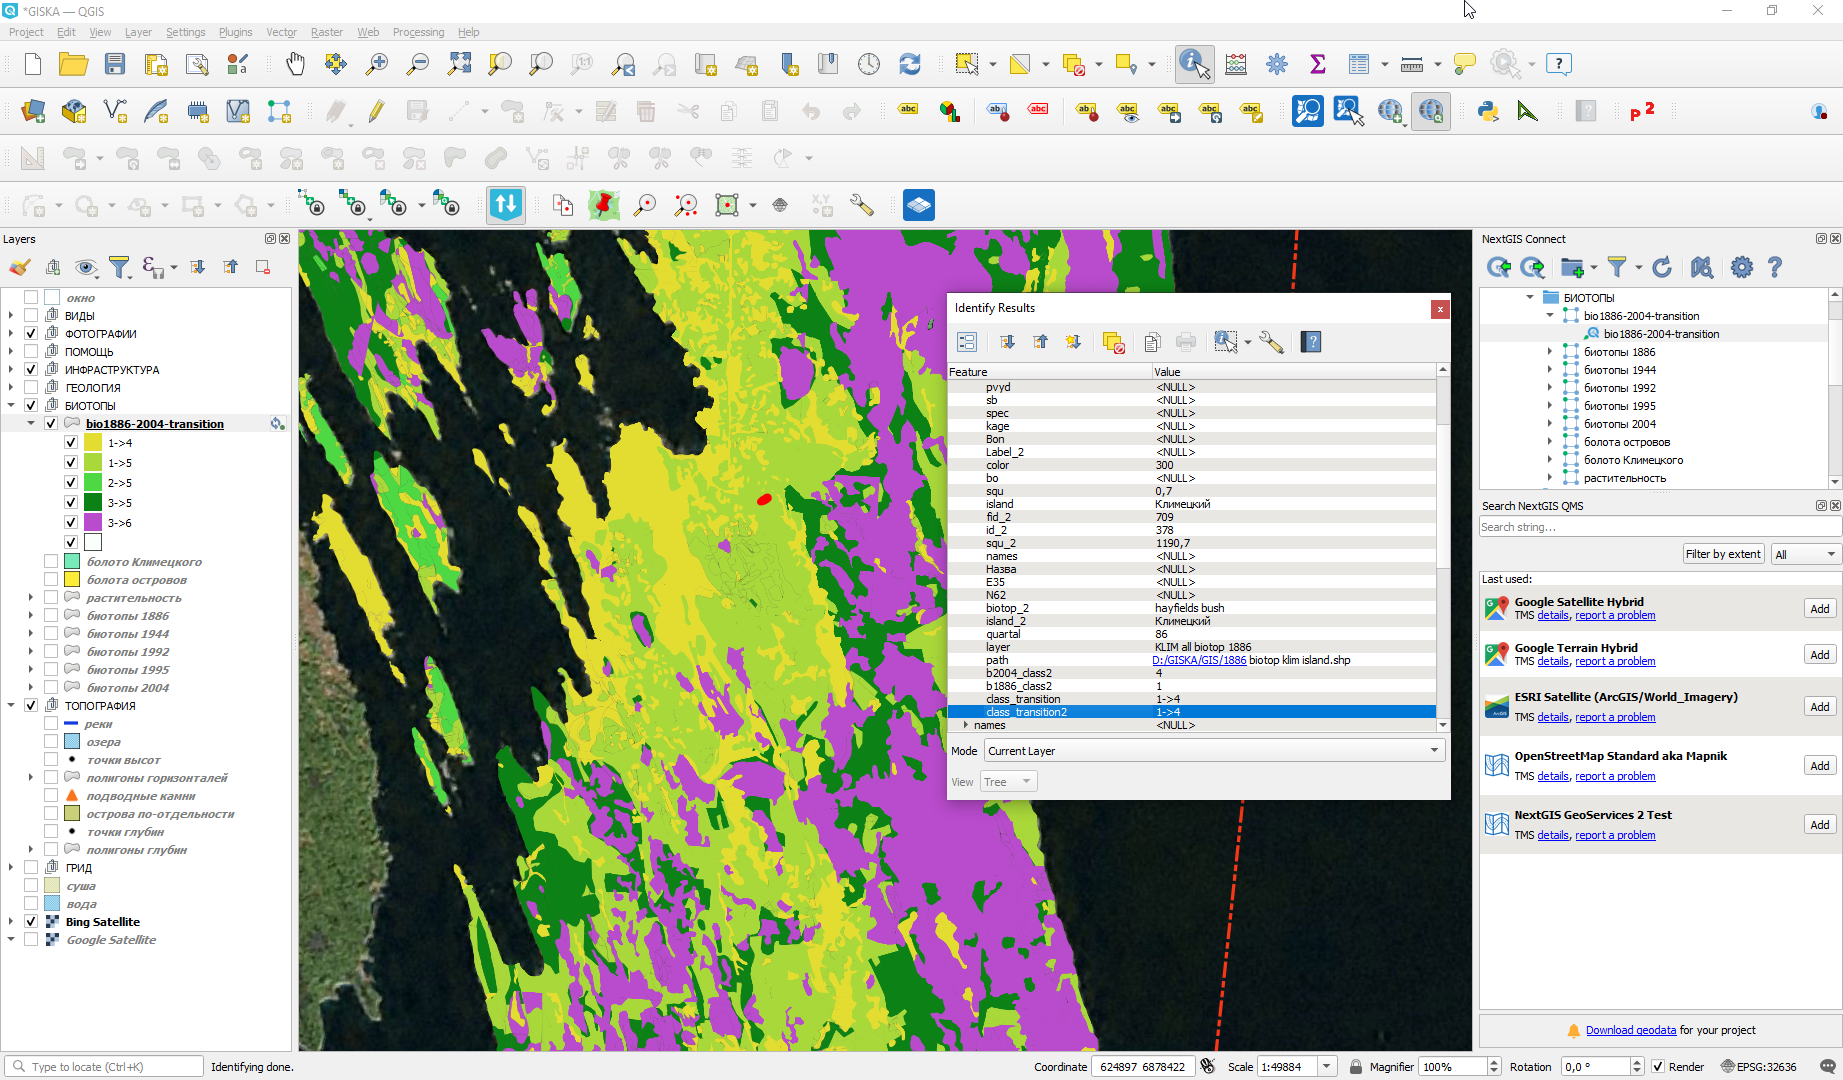Click the Statistical Summary sigma icon
Viewport: 1843px width, 1080px height.
pos(1318,64)
